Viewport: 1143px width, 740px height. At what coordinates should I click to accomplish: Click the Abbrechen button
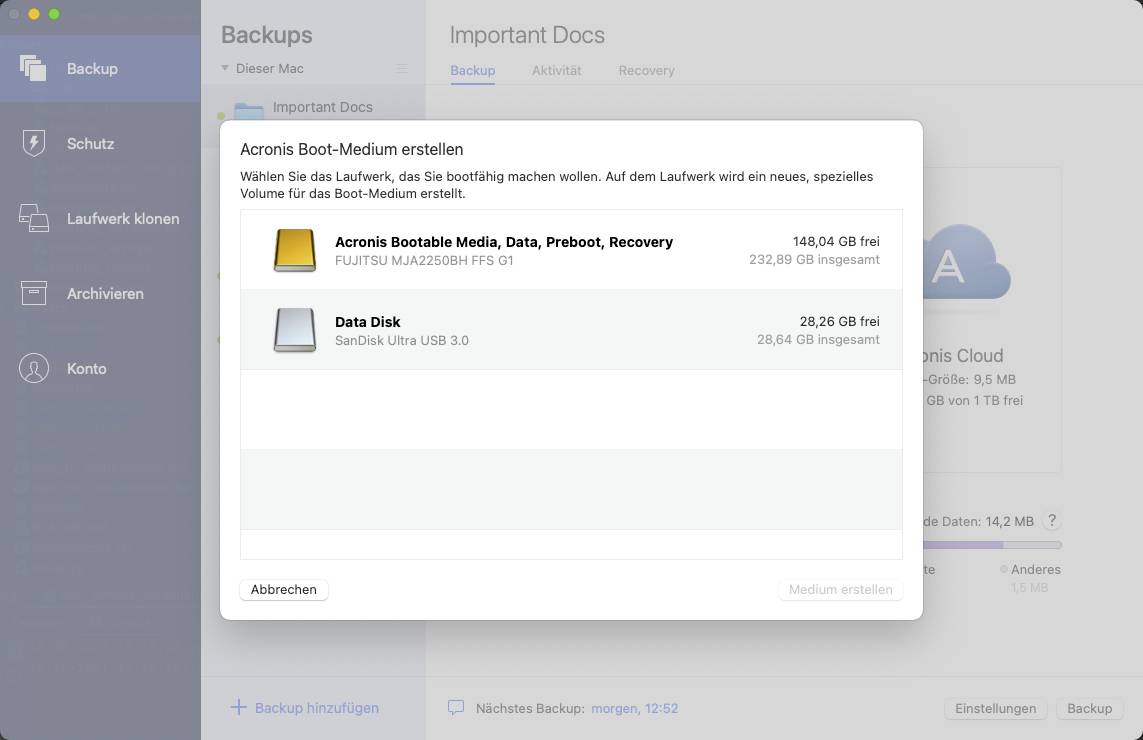tap(284, 589)
